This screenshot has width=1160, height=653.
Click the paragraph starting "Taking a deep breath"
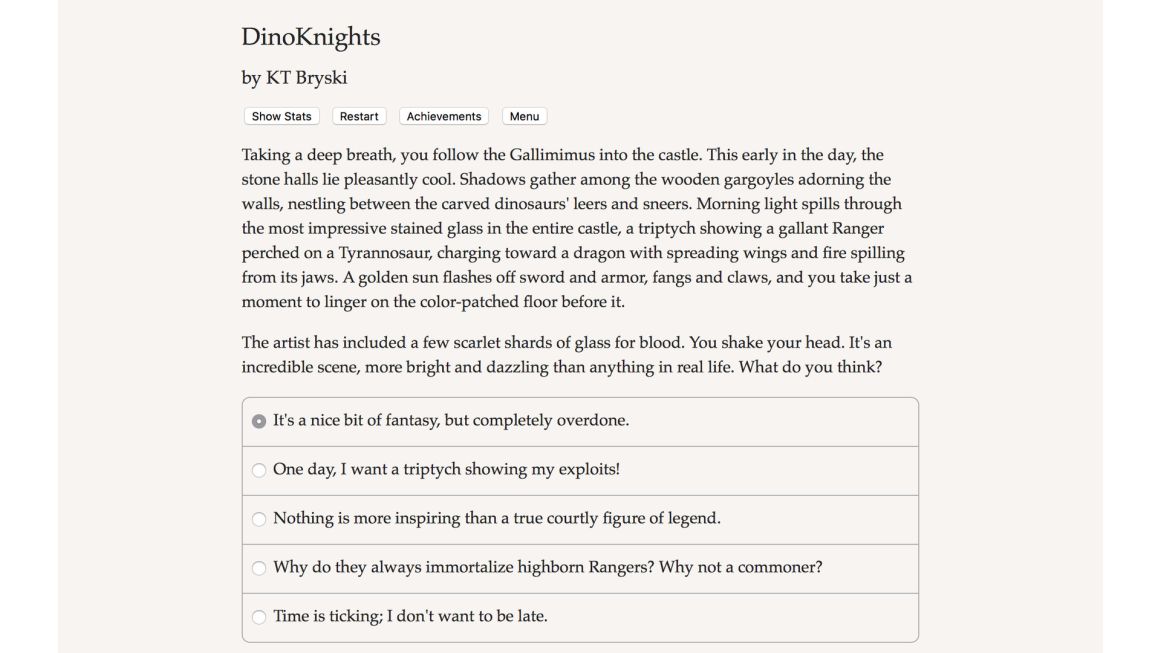coord(577,228)
